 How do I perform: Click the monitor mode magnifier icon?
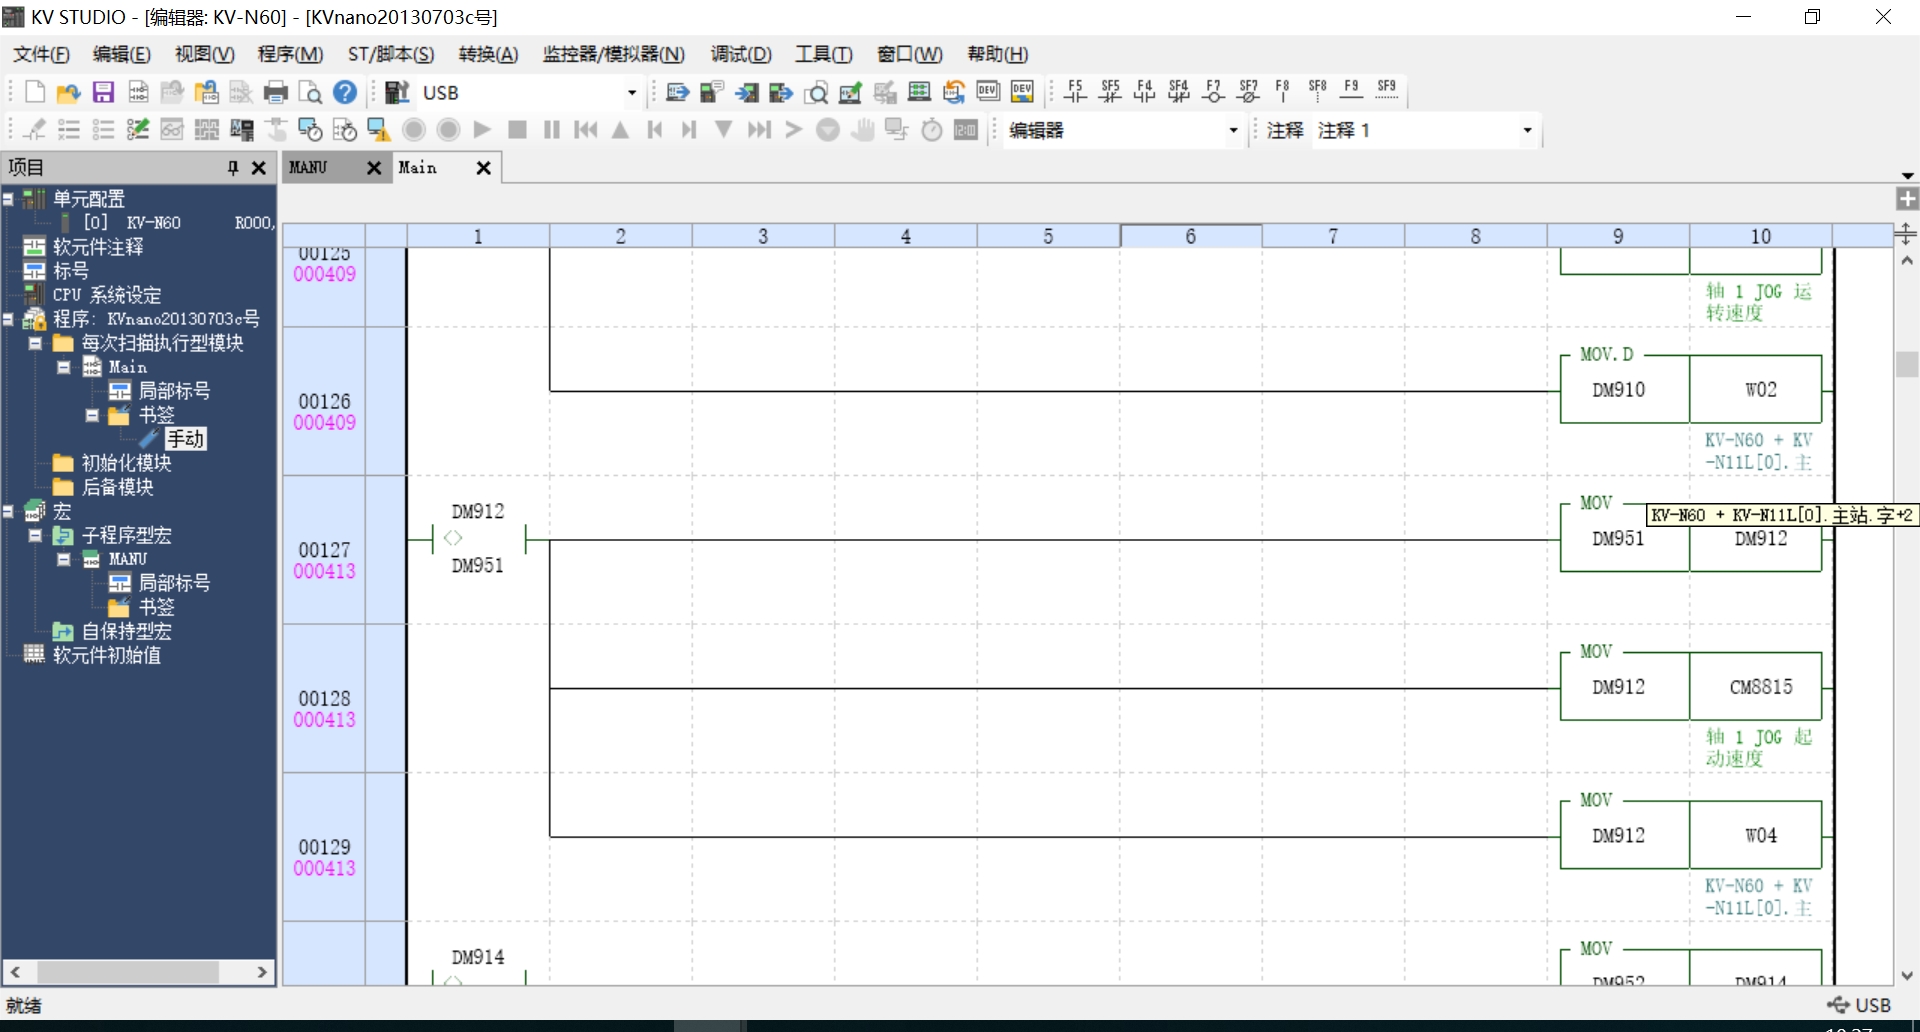(x=816, y=93)
